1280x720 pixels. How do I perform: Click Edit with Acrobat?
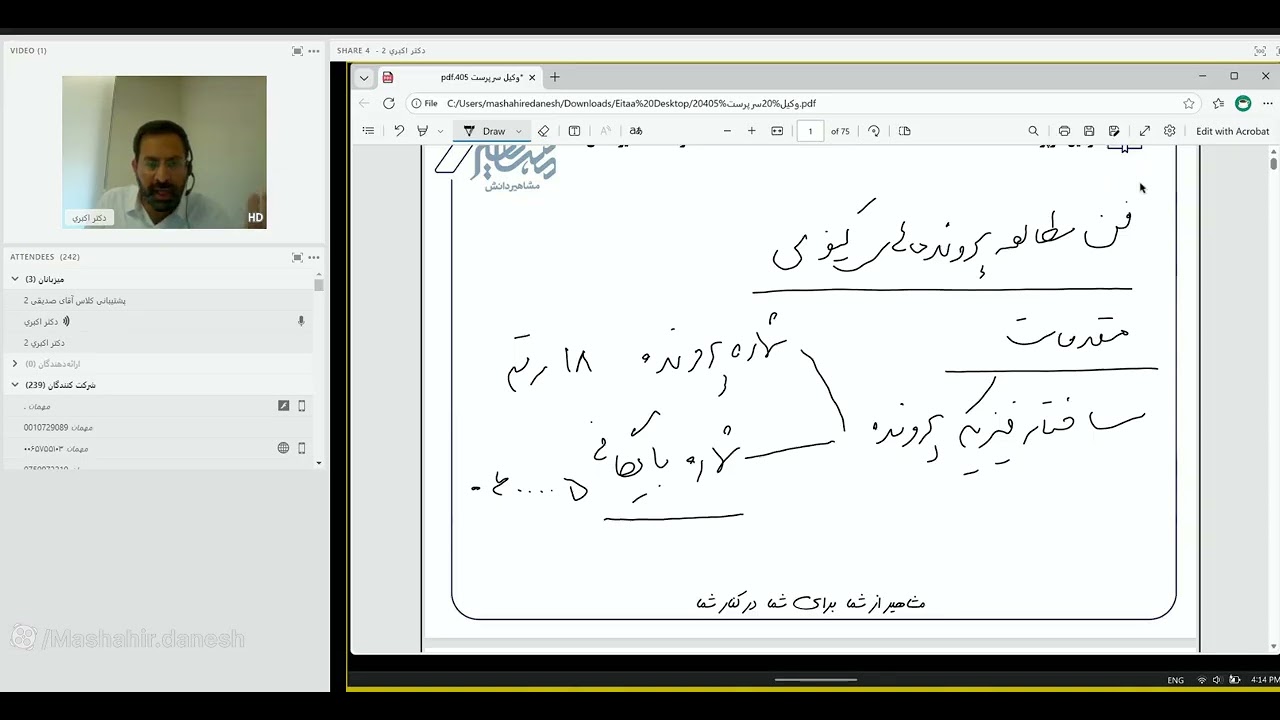pyautogui.click(x=1232, y=131)
